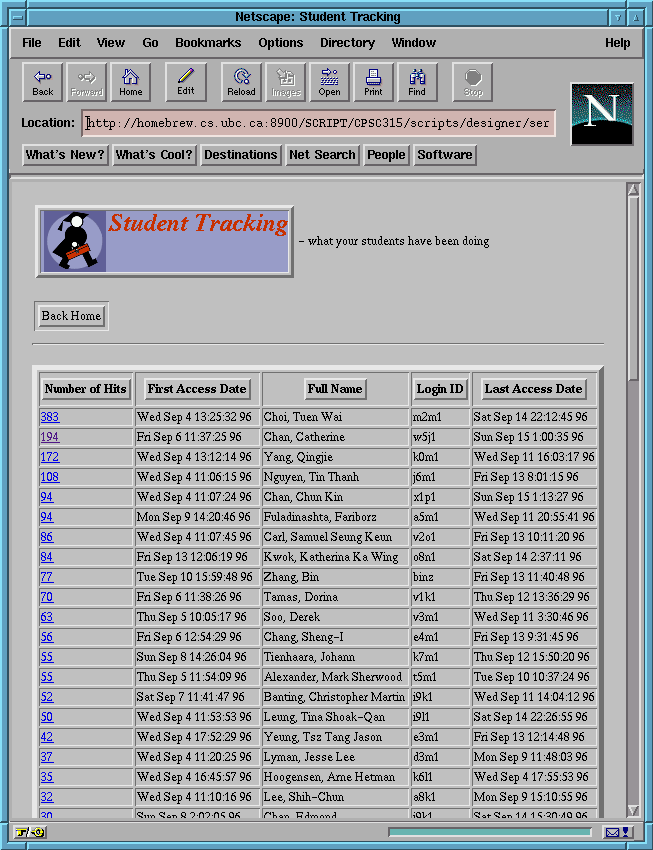Click the vertical scrollbar up arrow

click(633, 189)
